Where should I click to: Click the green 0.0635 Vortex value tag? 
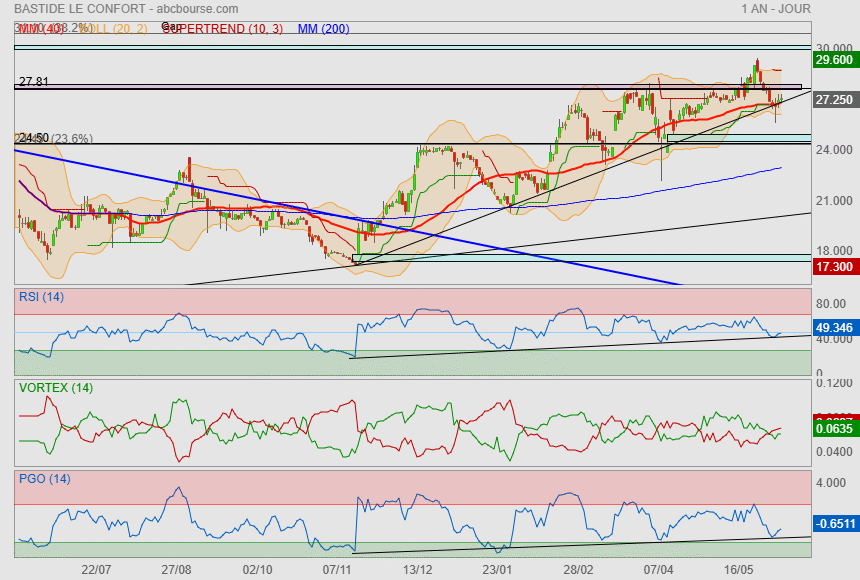834,429
